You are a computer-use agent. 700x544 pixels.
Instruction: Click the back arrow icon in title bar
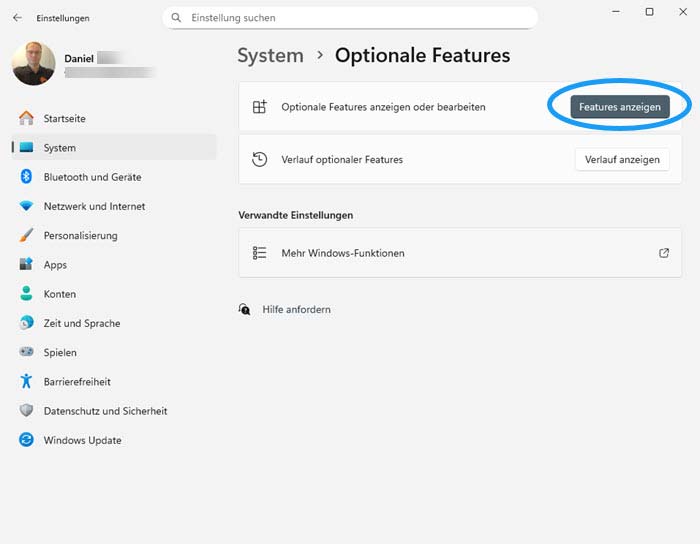(x=17, y=18)
